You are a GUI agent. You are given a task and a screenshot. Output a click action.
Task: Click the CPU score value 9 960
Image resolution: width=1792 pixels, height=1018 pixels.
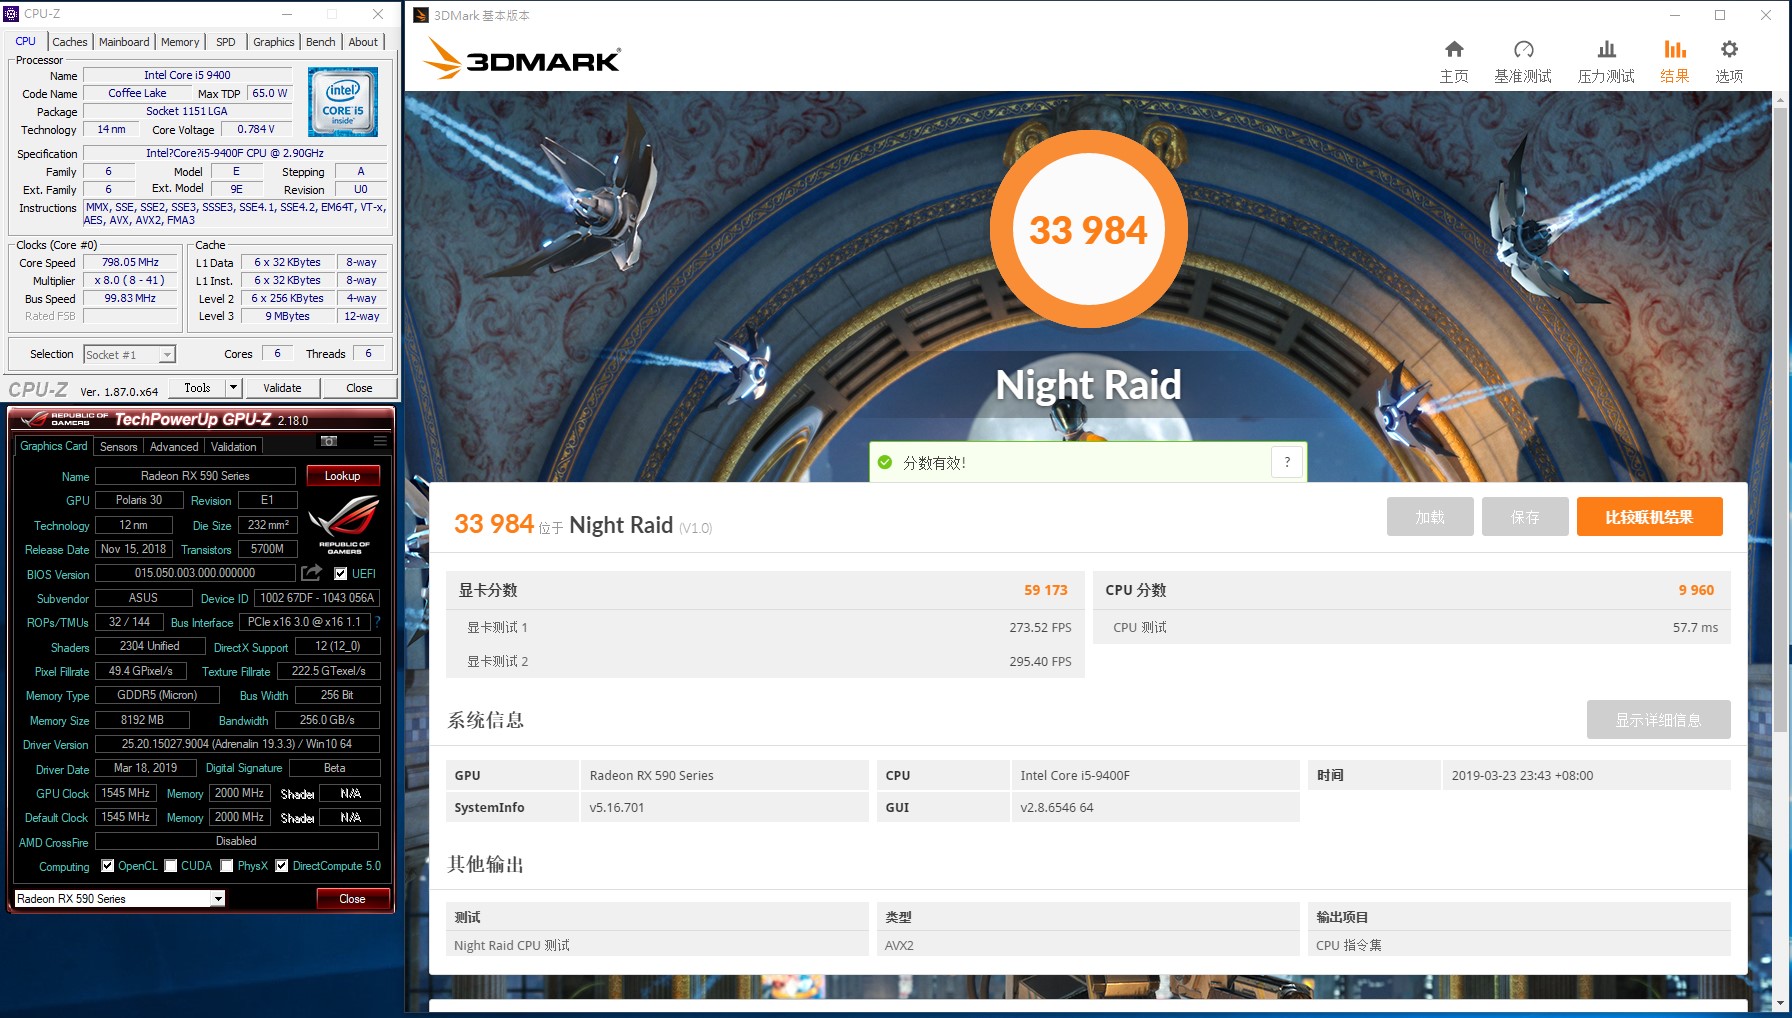[x=1696, y=590]
